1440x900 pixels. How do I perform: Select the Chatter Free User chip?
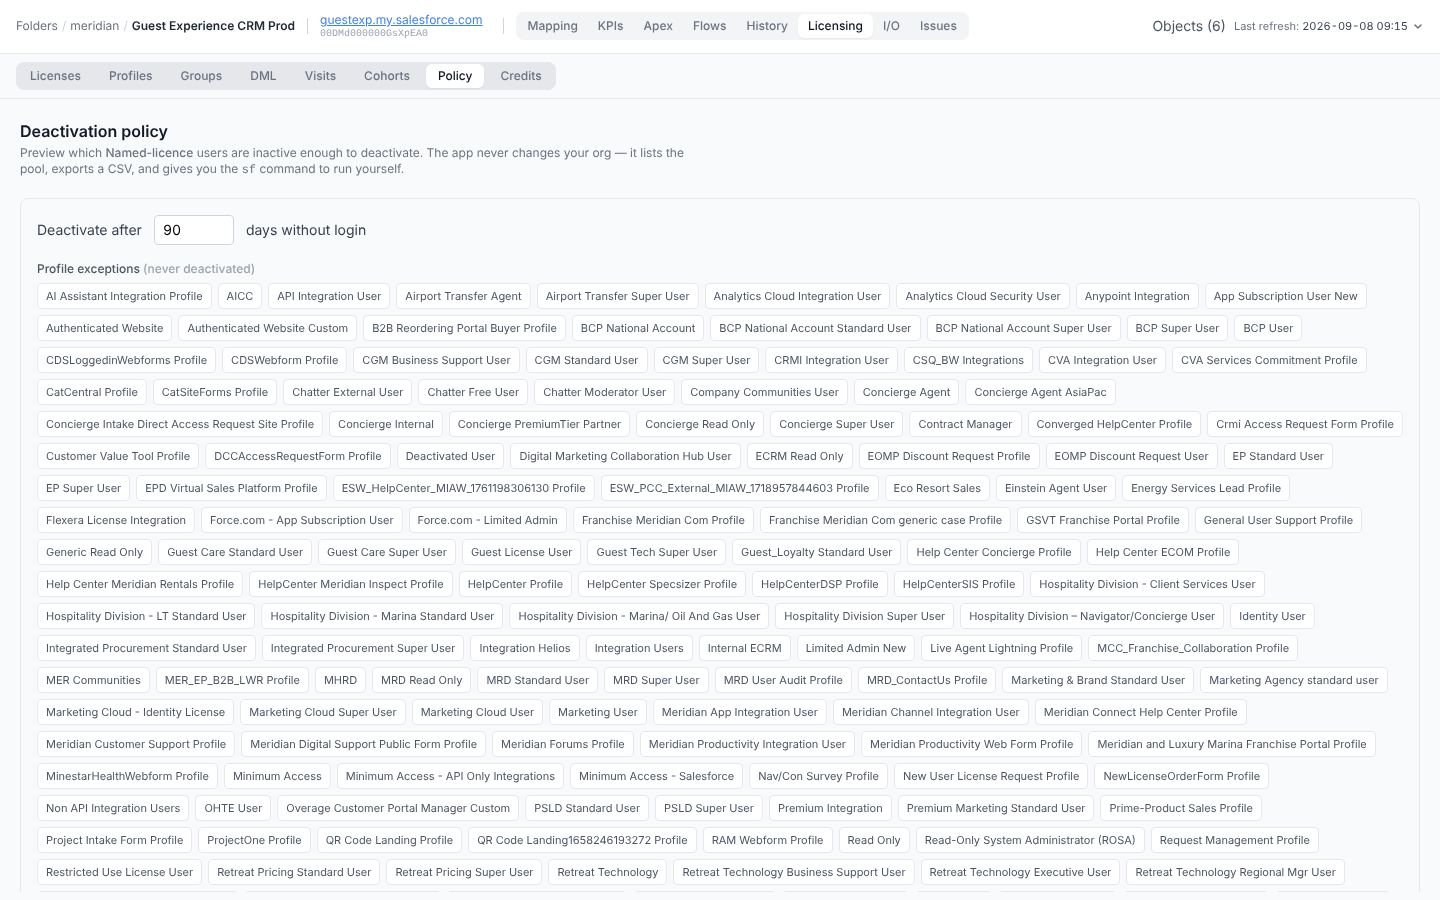point(473,392)
